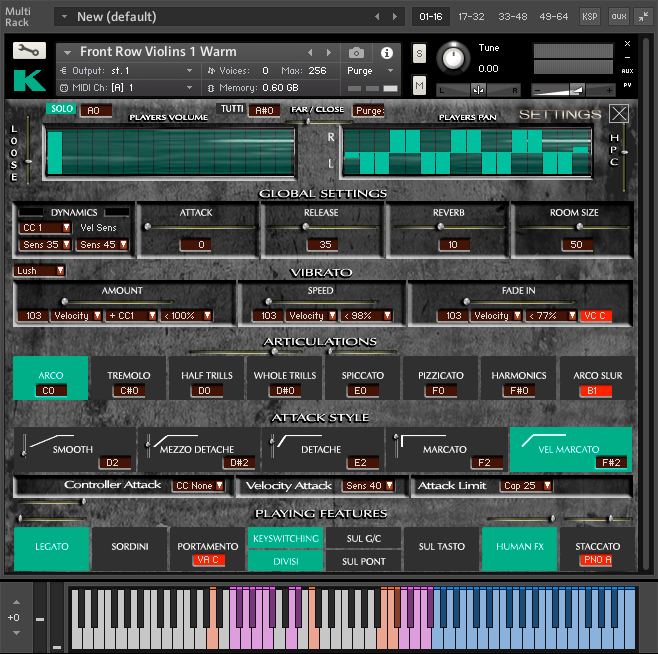Toggle Keyswitching on or off

point(285,538)
